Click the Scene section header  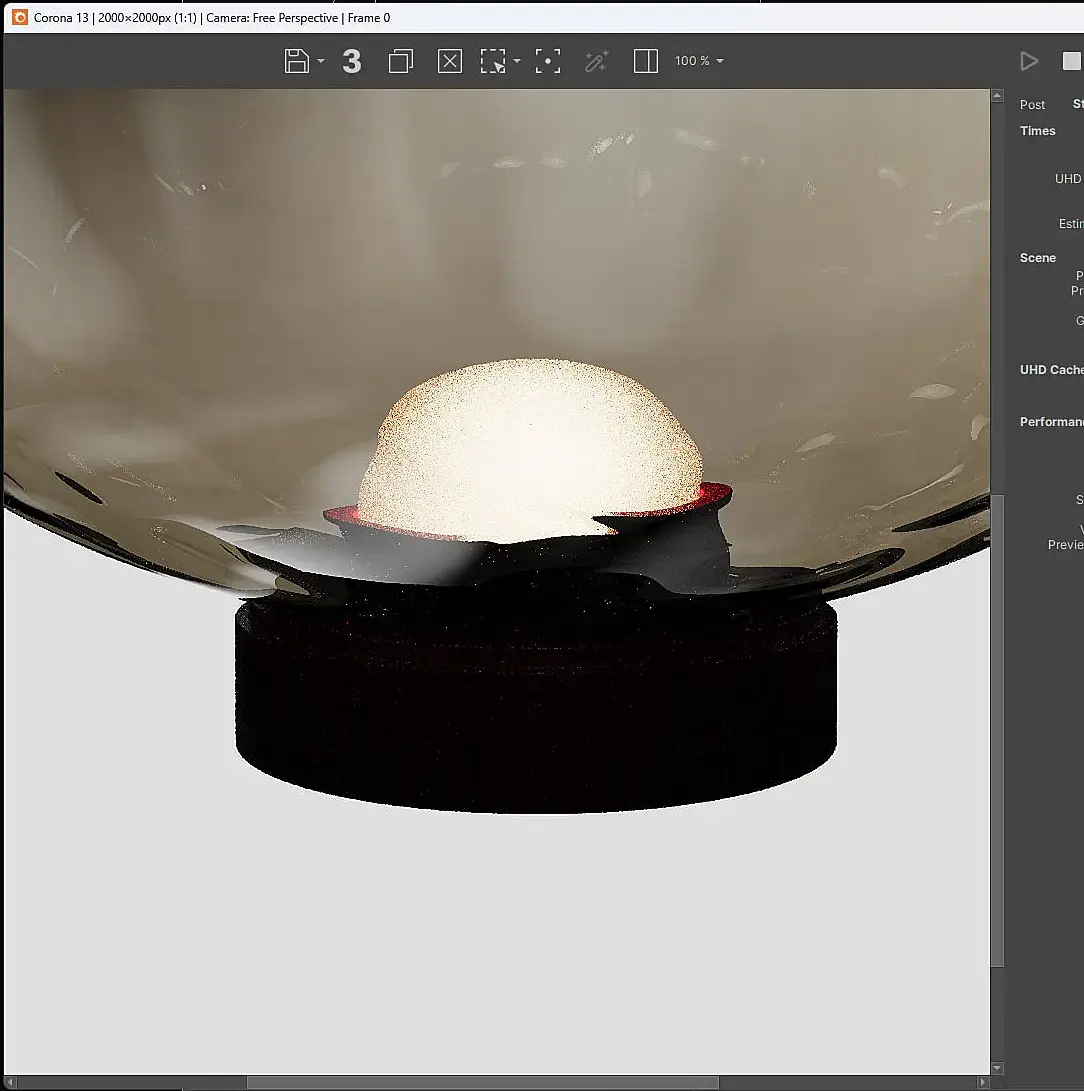pos(1037,258)
